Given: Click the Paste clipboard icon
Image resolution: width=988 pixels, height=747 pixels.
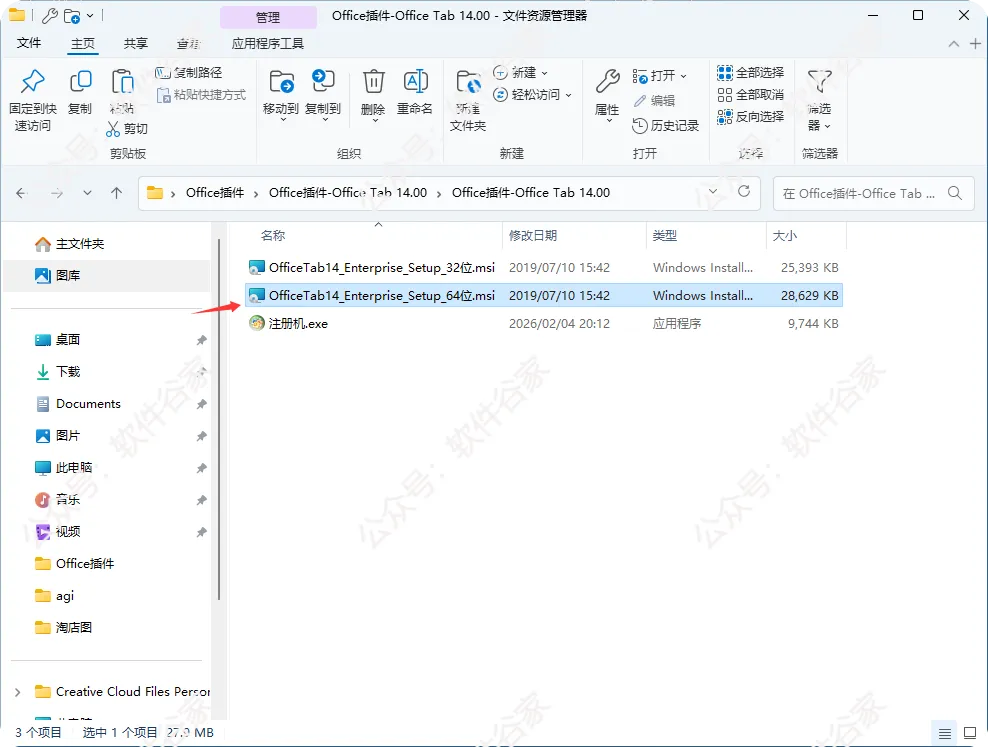Looking at the screenshot, I should point(122,83).
